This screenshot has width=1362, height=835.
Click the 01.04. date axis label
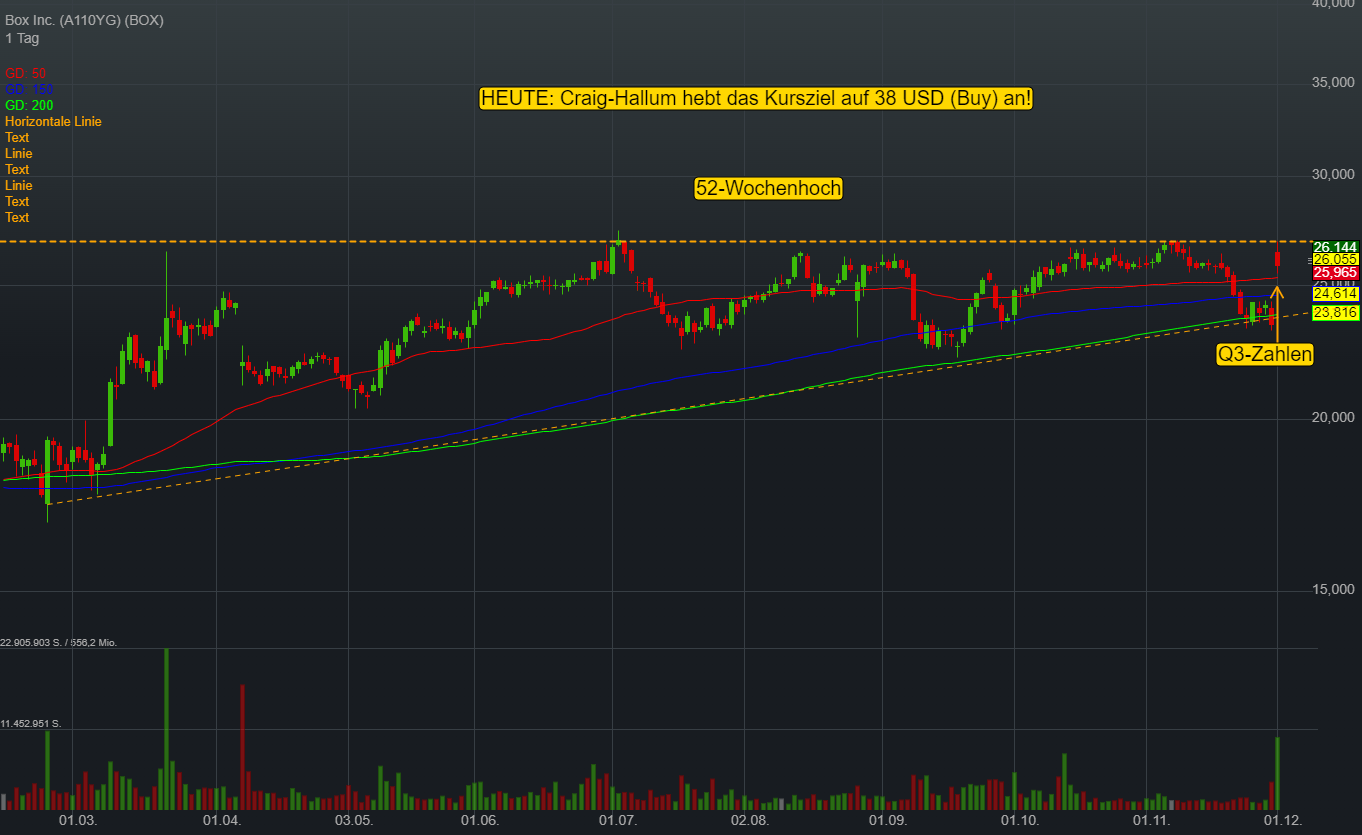coord(222,820)
